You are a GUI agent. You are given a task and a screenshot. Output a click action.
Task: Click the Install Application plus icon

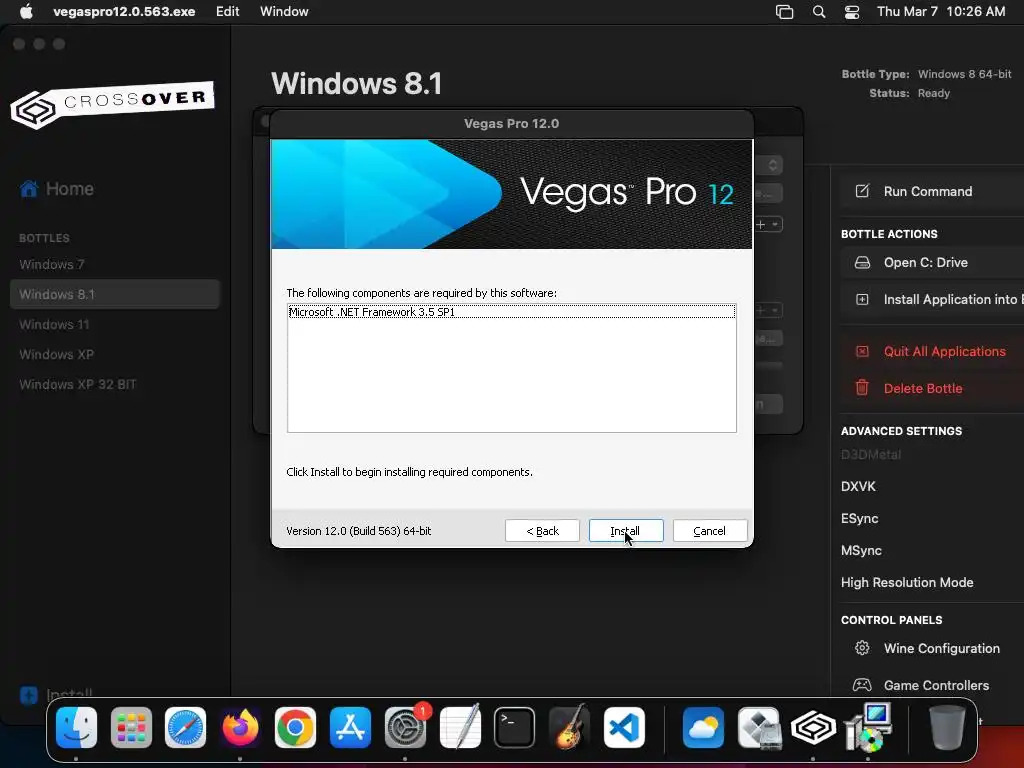pyautogui.click(x=862, y=300)
